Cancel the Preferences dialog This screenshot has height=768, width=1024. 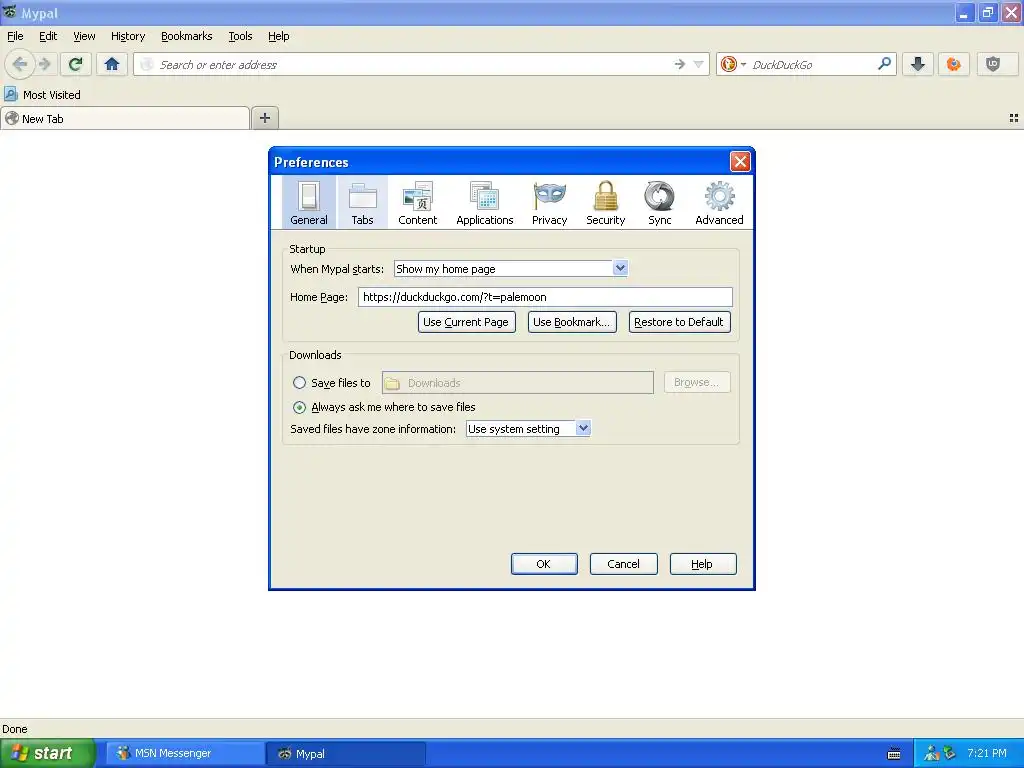tap(624, 564)
